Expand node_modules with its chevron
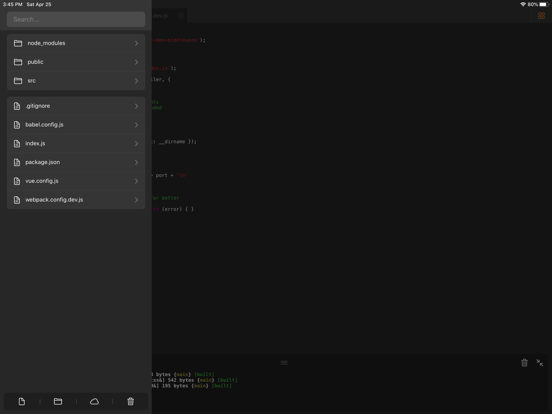Screen dimensions: 552x414 click(136, 43)
